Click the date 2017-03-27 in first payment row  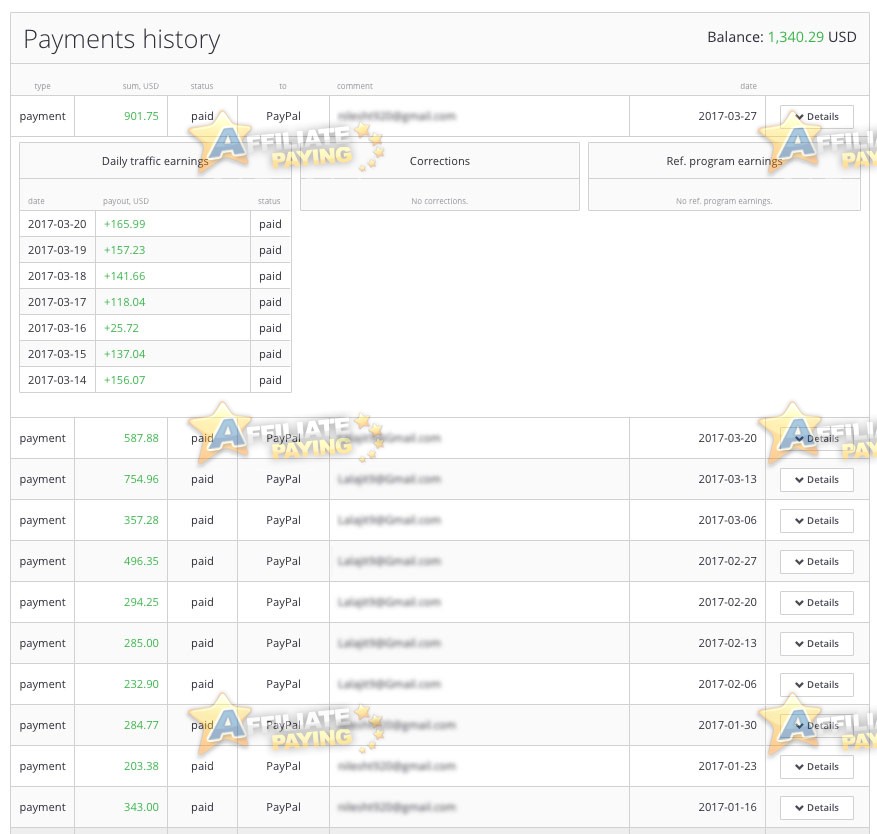point(727,116)
